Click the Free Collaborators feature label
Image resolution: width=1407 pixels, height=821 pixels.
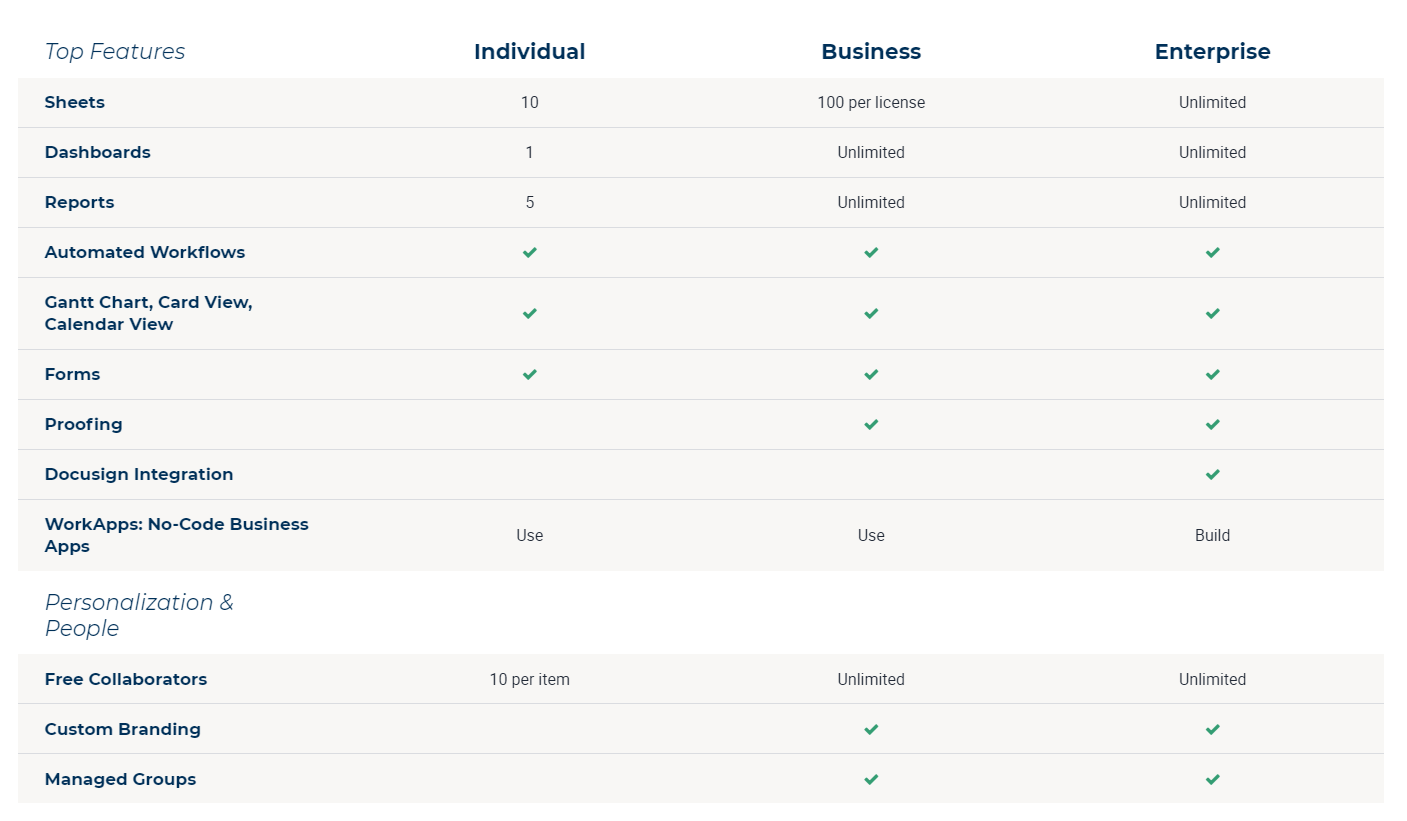(126, 679)
